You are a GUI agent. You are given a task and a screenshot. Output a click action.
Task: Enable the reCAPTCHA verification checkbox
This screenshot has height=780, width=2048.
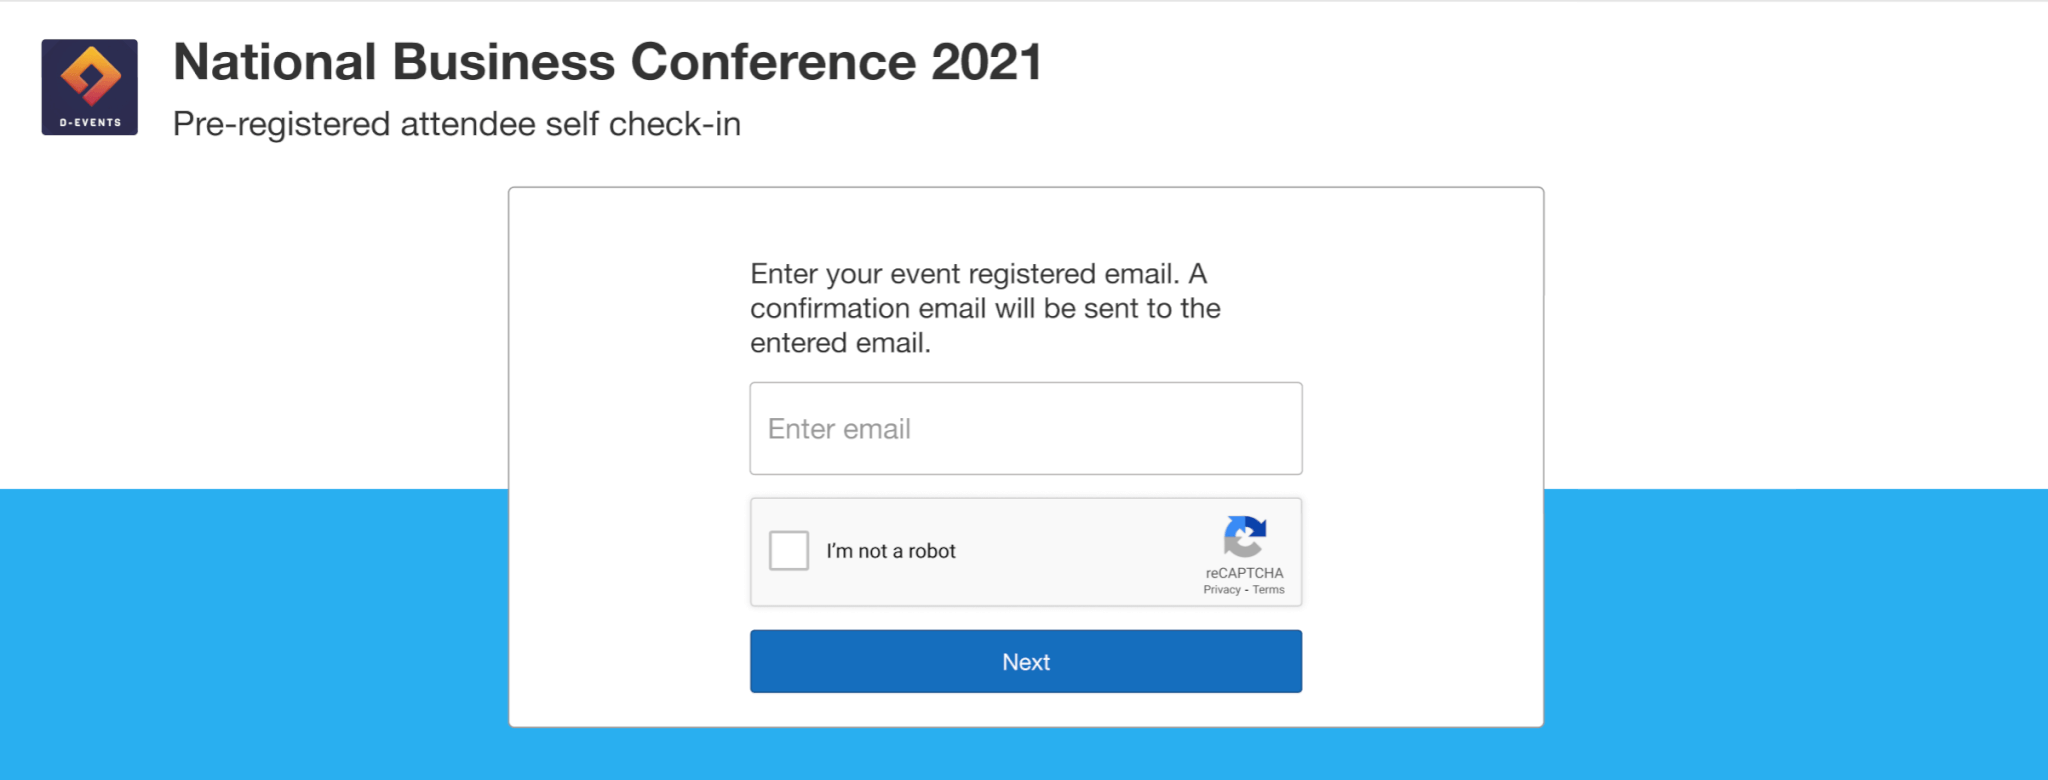(x=788, y=550)
